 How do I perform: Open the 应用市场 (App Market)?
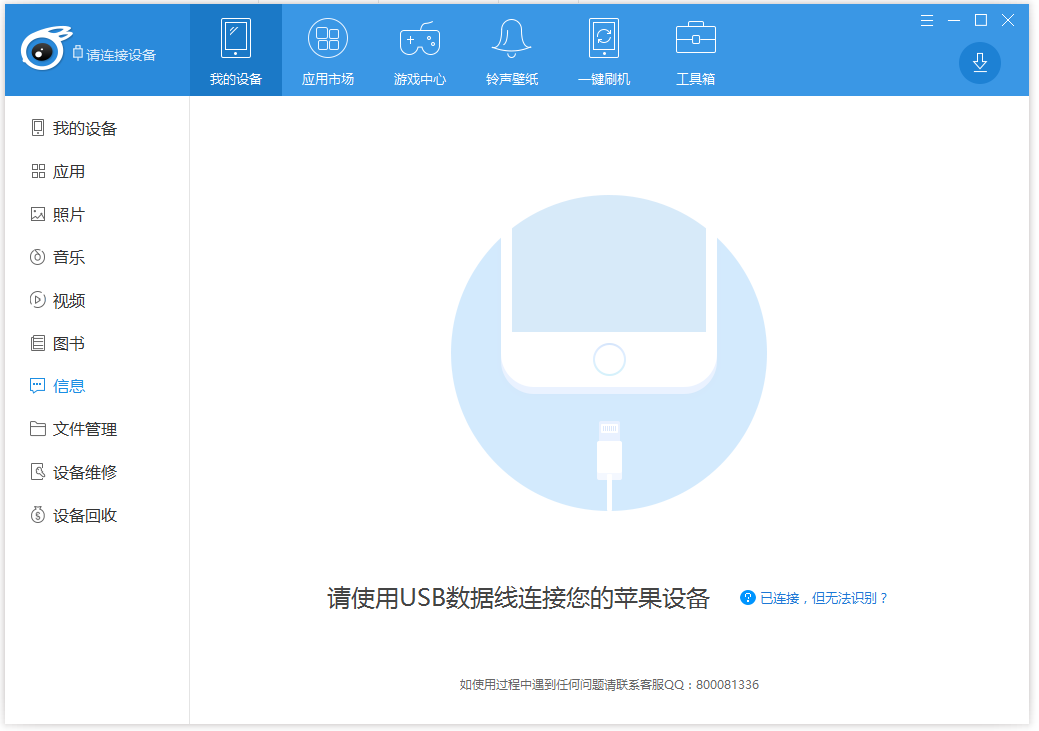click(327, 50)
